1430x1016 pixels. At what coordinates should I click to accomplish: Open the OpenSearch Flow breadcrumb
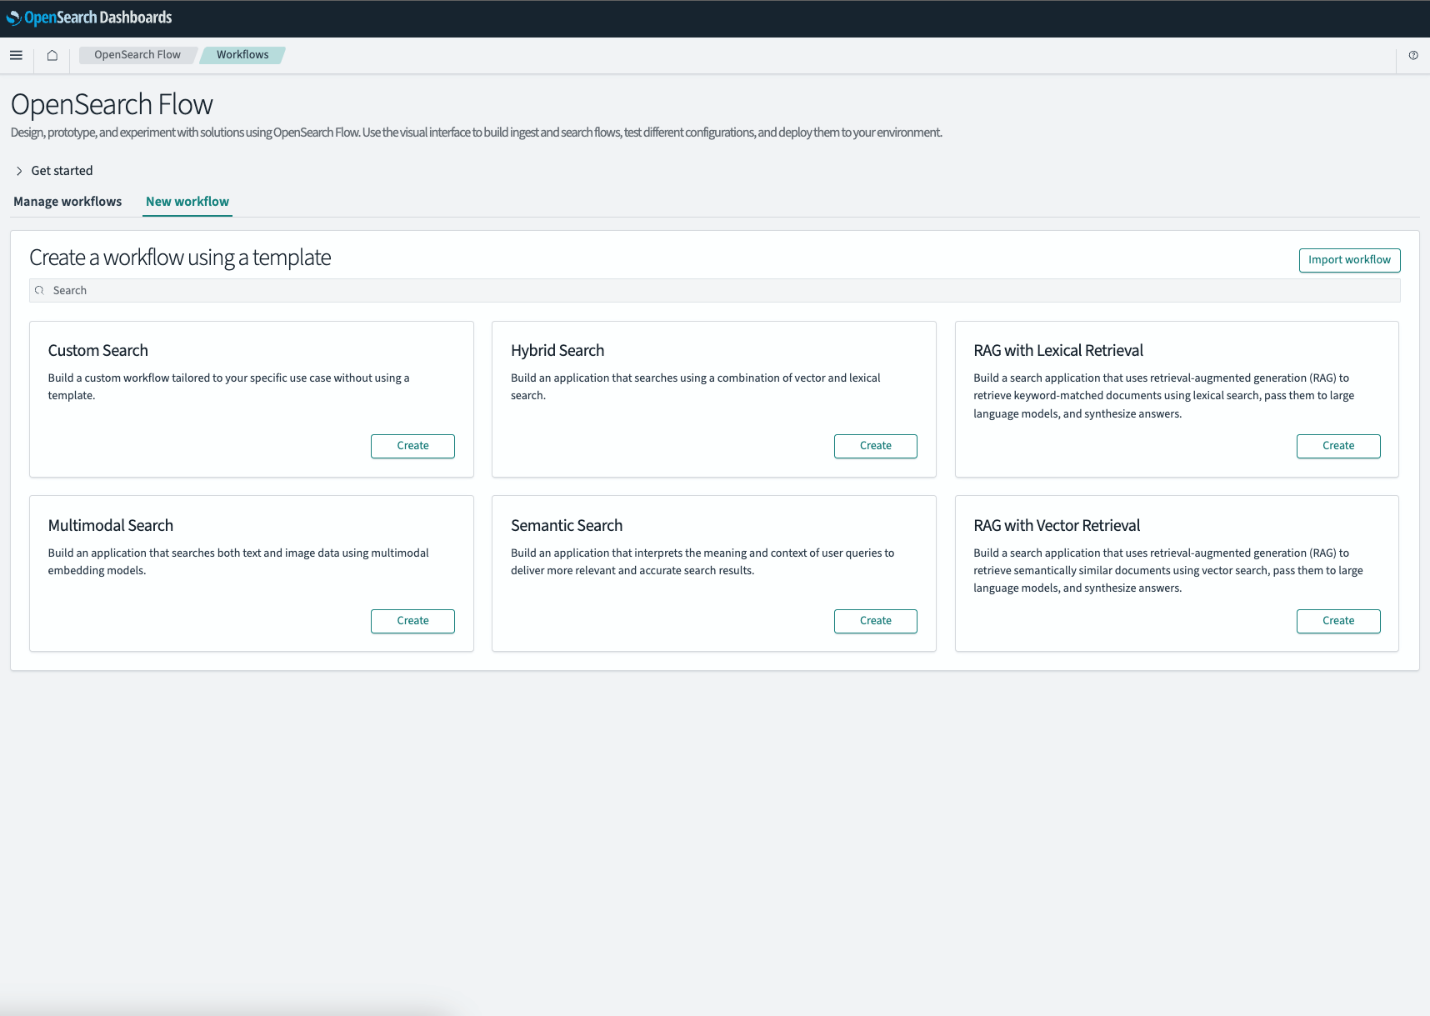point(137,54)
